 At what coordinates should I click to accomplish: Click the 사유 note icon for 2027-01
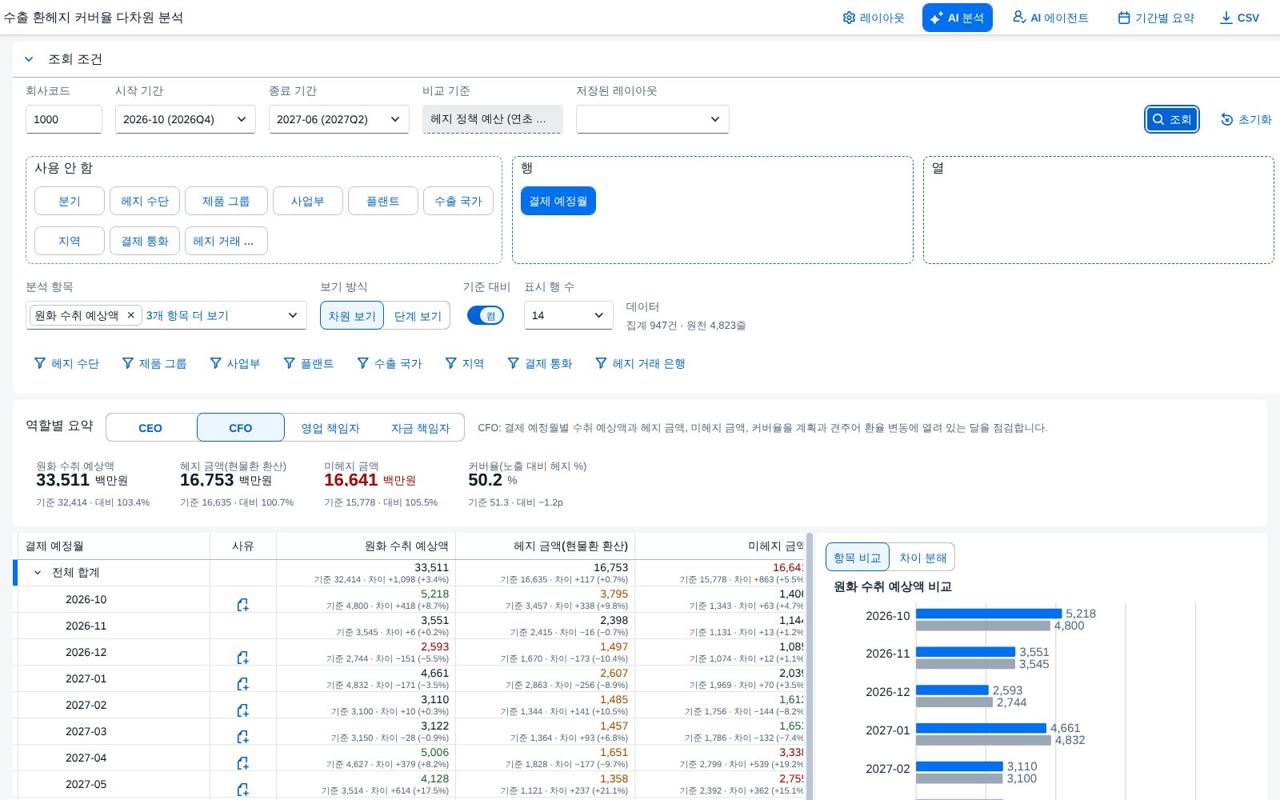pyautogui.click(x=243, y=684)
